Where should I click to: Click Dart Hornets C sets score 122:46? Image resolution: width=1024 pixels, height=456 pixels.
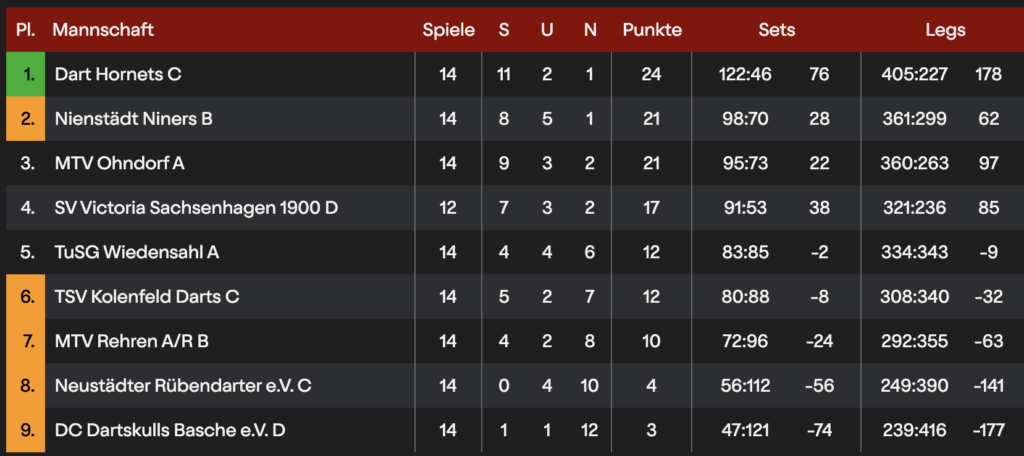pyautogui.click(x=744, y=75)
